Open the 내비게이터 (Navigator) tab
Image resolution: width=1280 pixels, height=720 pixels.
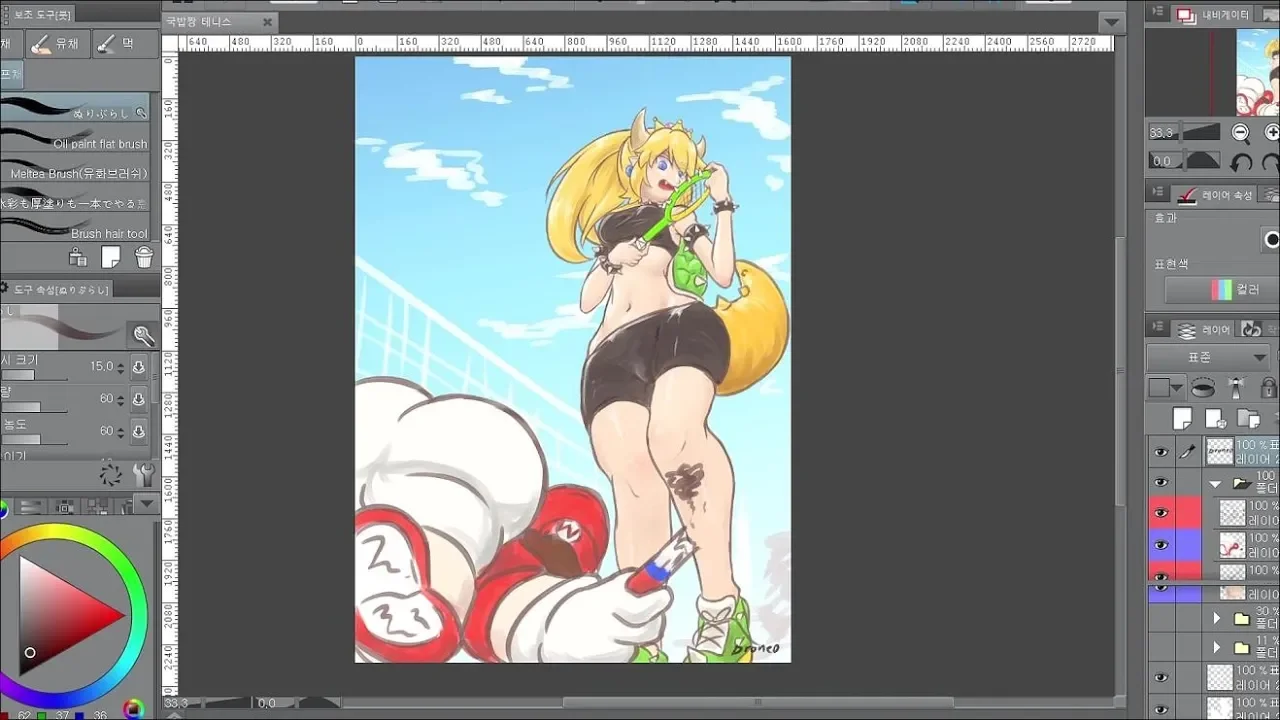point(1213,15)
